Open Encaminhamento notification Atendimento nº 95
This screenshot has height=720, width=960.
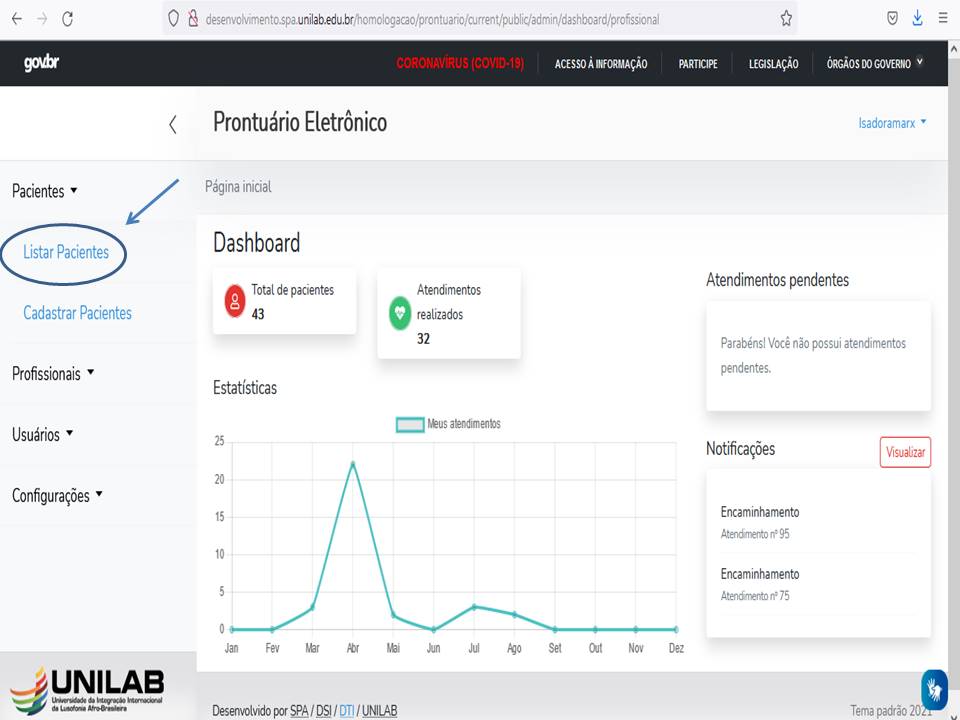760,522
